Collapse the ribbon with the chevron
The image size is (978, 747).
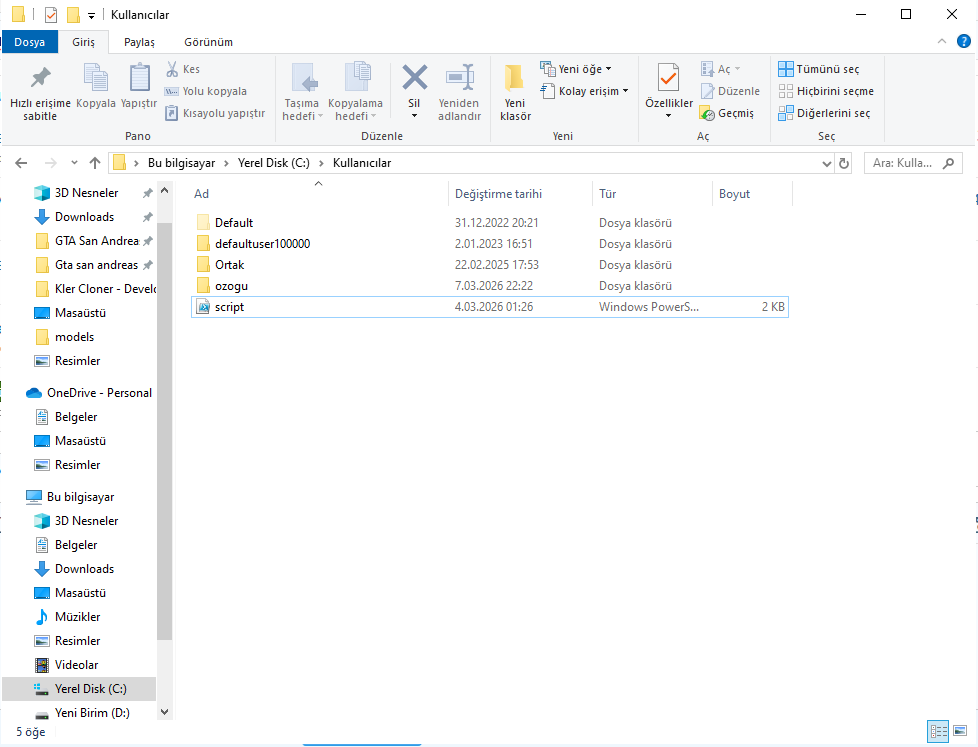[x=942, y=41]
